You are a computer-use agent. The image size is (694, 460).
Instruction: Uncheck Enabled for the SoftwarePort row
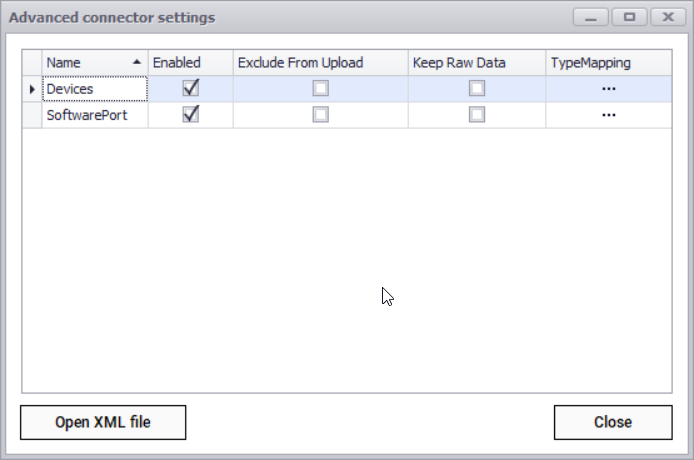point(190,114)
